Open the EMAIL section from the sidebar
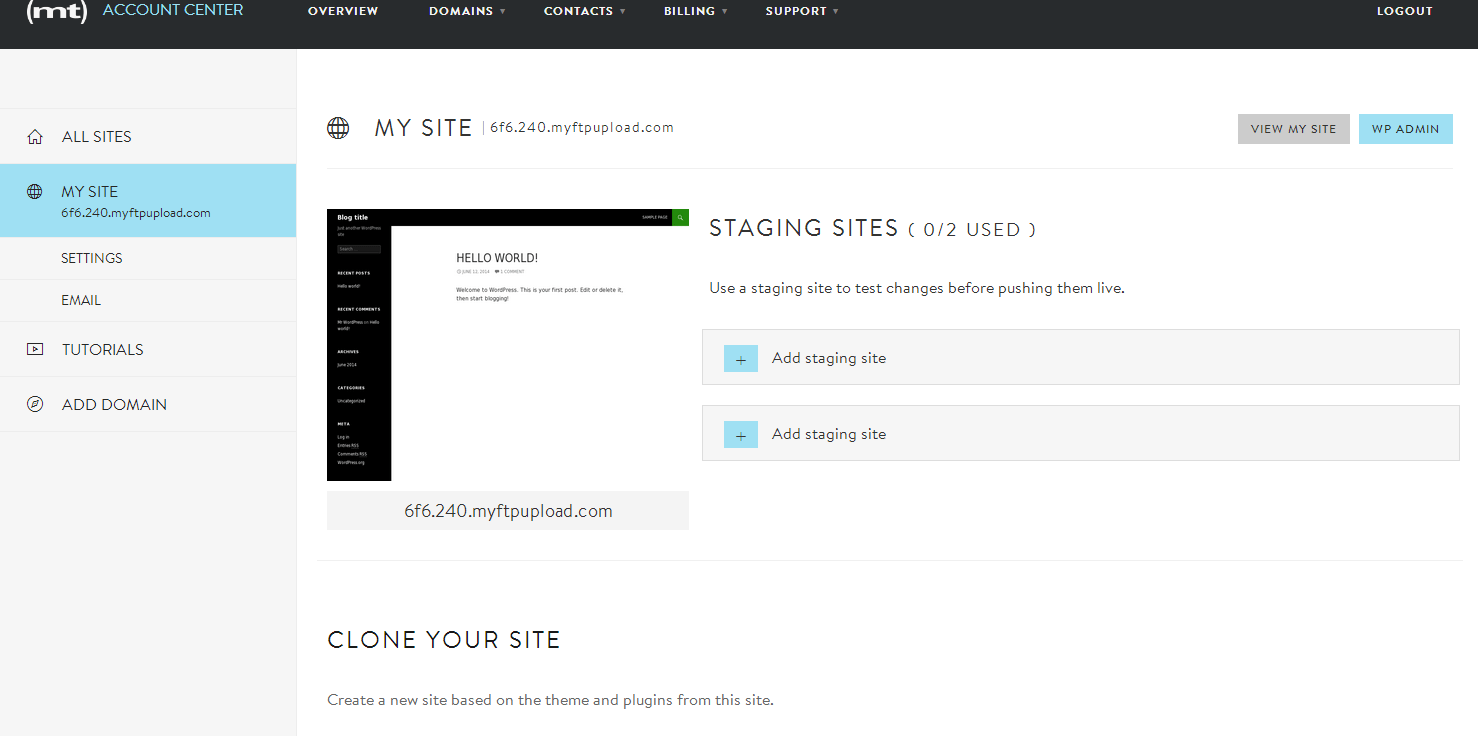The image size is (1478, 736). tap(81, 299)
